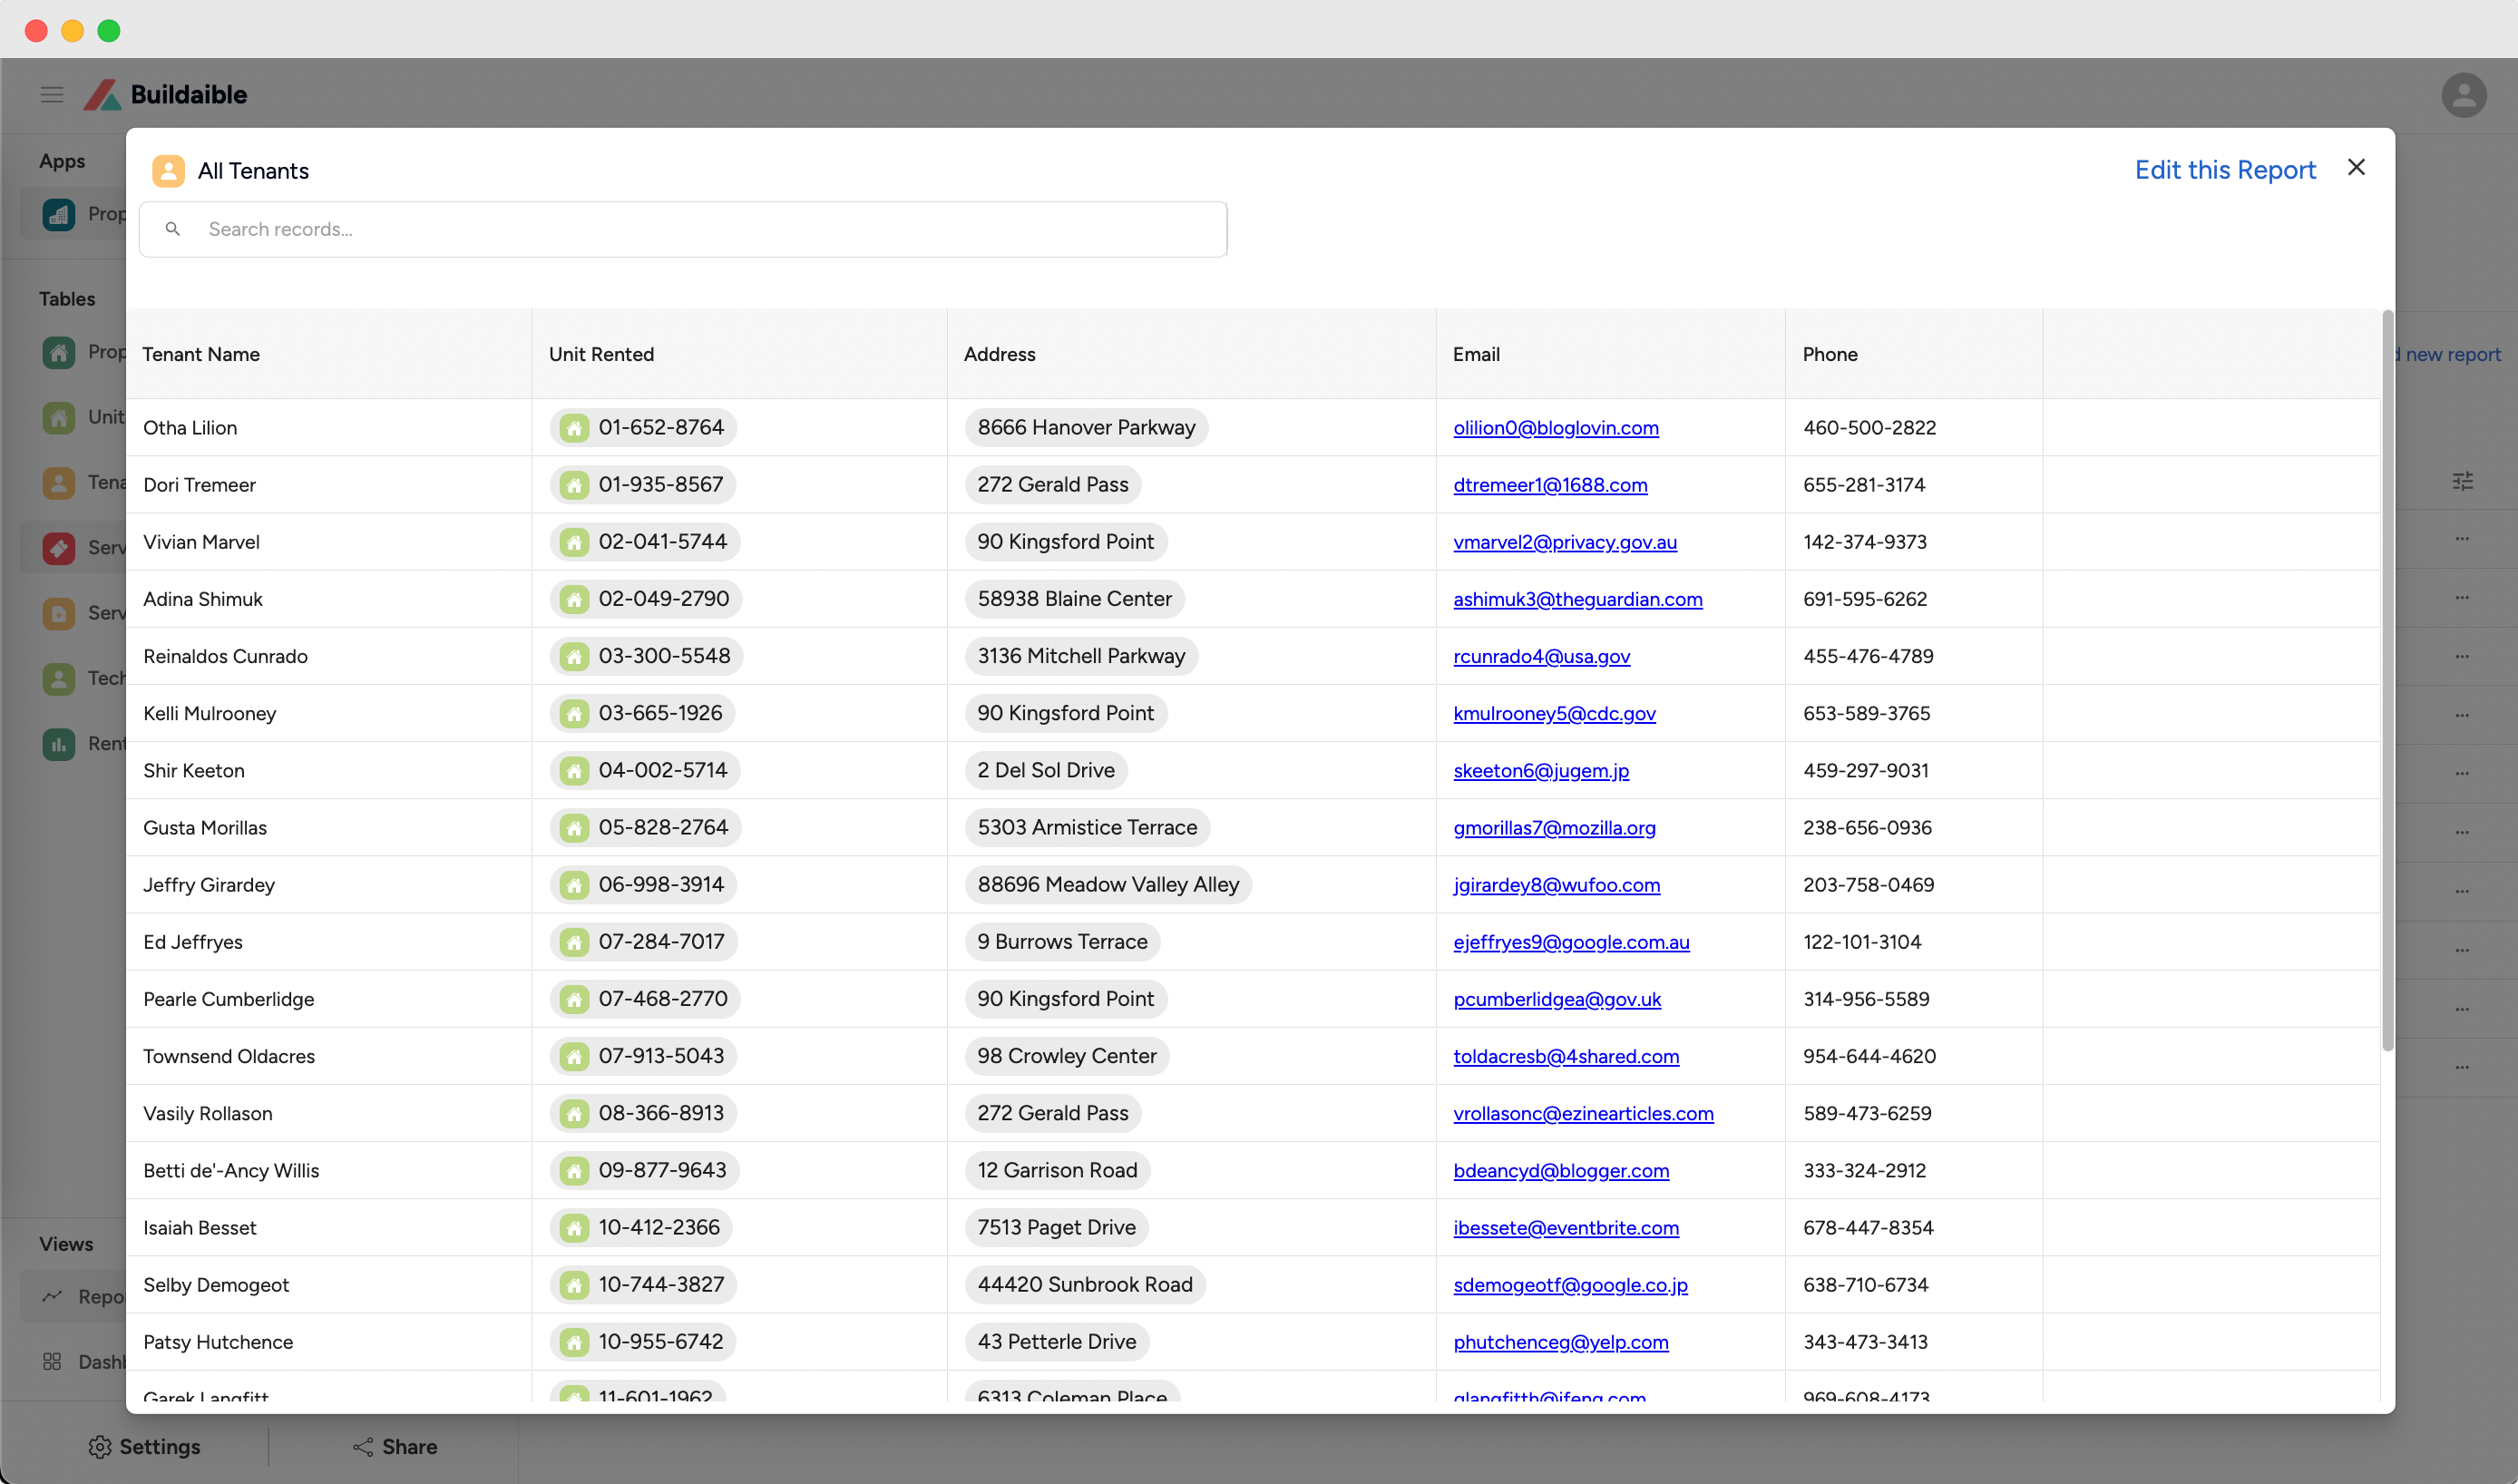The image size is (2518, 1484).
Task: Click the filter sliders icon behind dialog
Action: (x=2462, y=481)
